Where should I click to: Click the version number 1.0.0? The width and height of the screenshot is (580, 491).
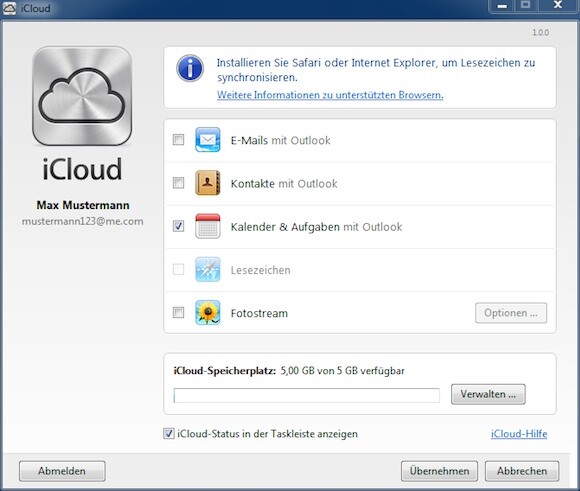(540, 33)
